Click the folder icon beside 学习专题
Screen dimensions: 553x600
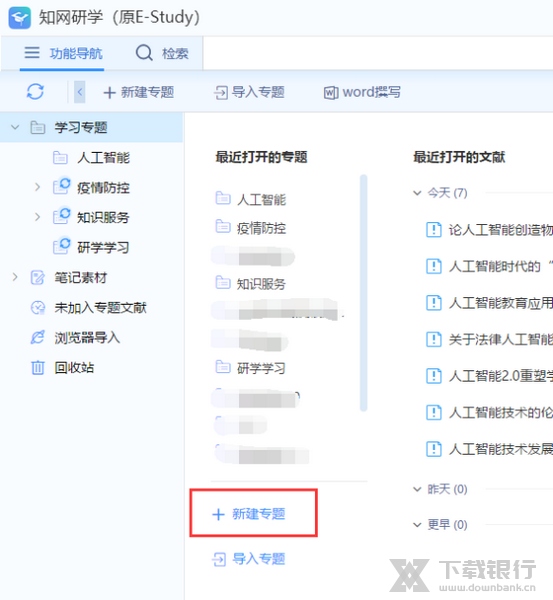(x=38, y=127)
